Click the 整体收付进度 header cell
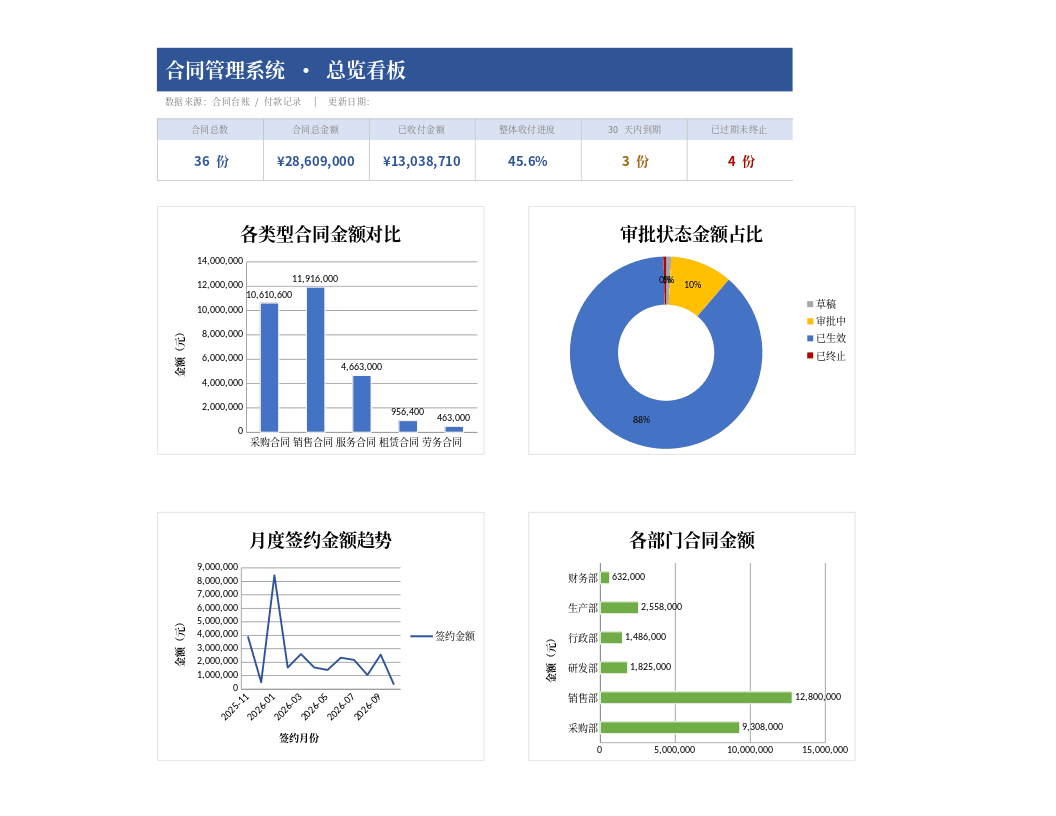This screenshot has width=1056, height=816. pyautogui.click(x=527, y=129)
